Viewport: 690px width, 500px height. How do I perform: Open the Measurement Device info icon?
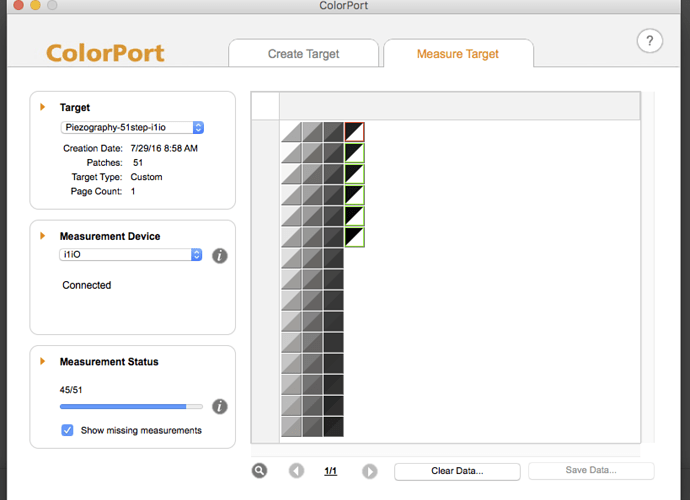tap(220, 256)
